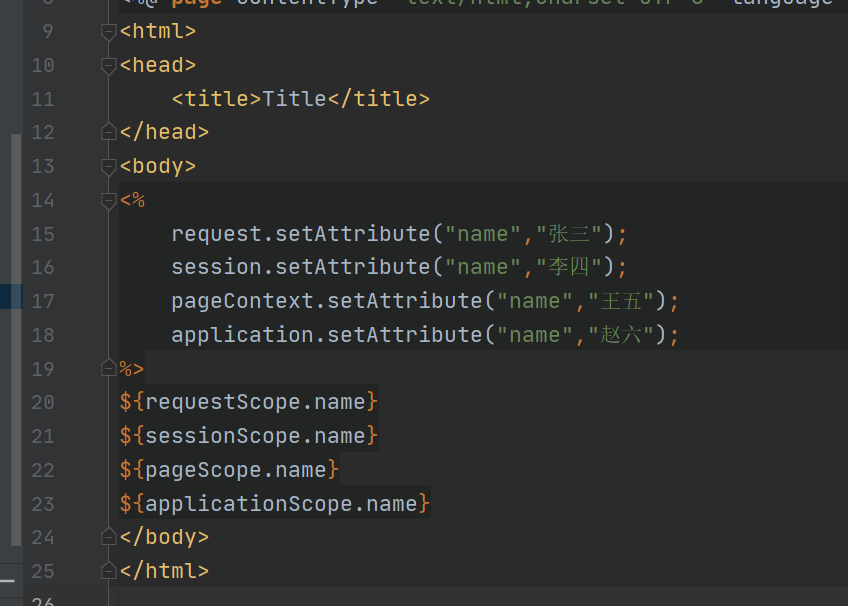The image size is (848, 606).
Task: Select line number 11 in the gutter
Action: coord(43,99)
